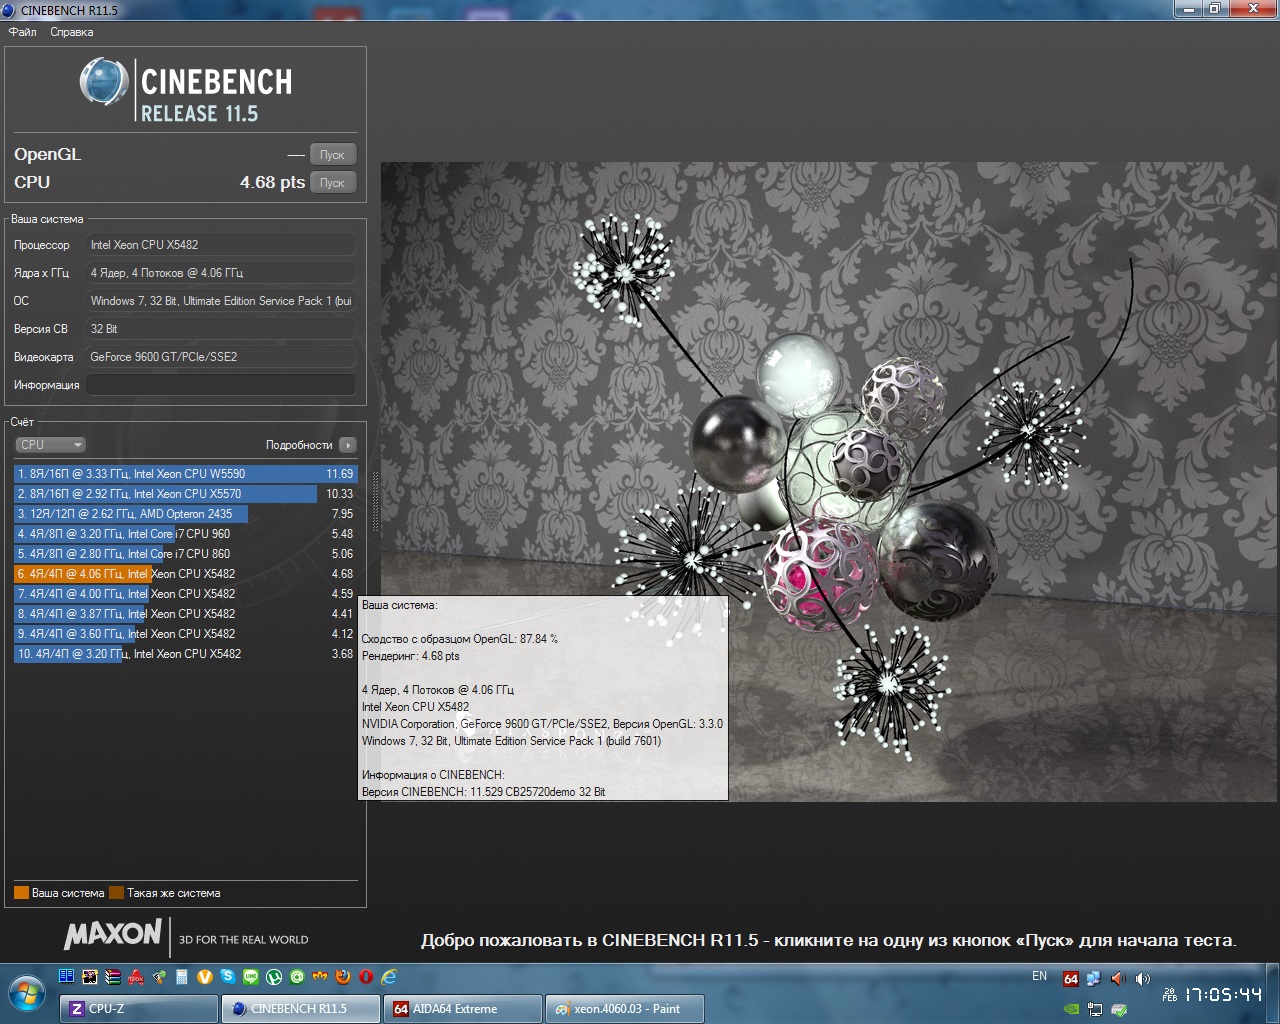
Task: Click the Процессор field Intel Xeon CPU X5482
Action: click(x=220, y=245)
